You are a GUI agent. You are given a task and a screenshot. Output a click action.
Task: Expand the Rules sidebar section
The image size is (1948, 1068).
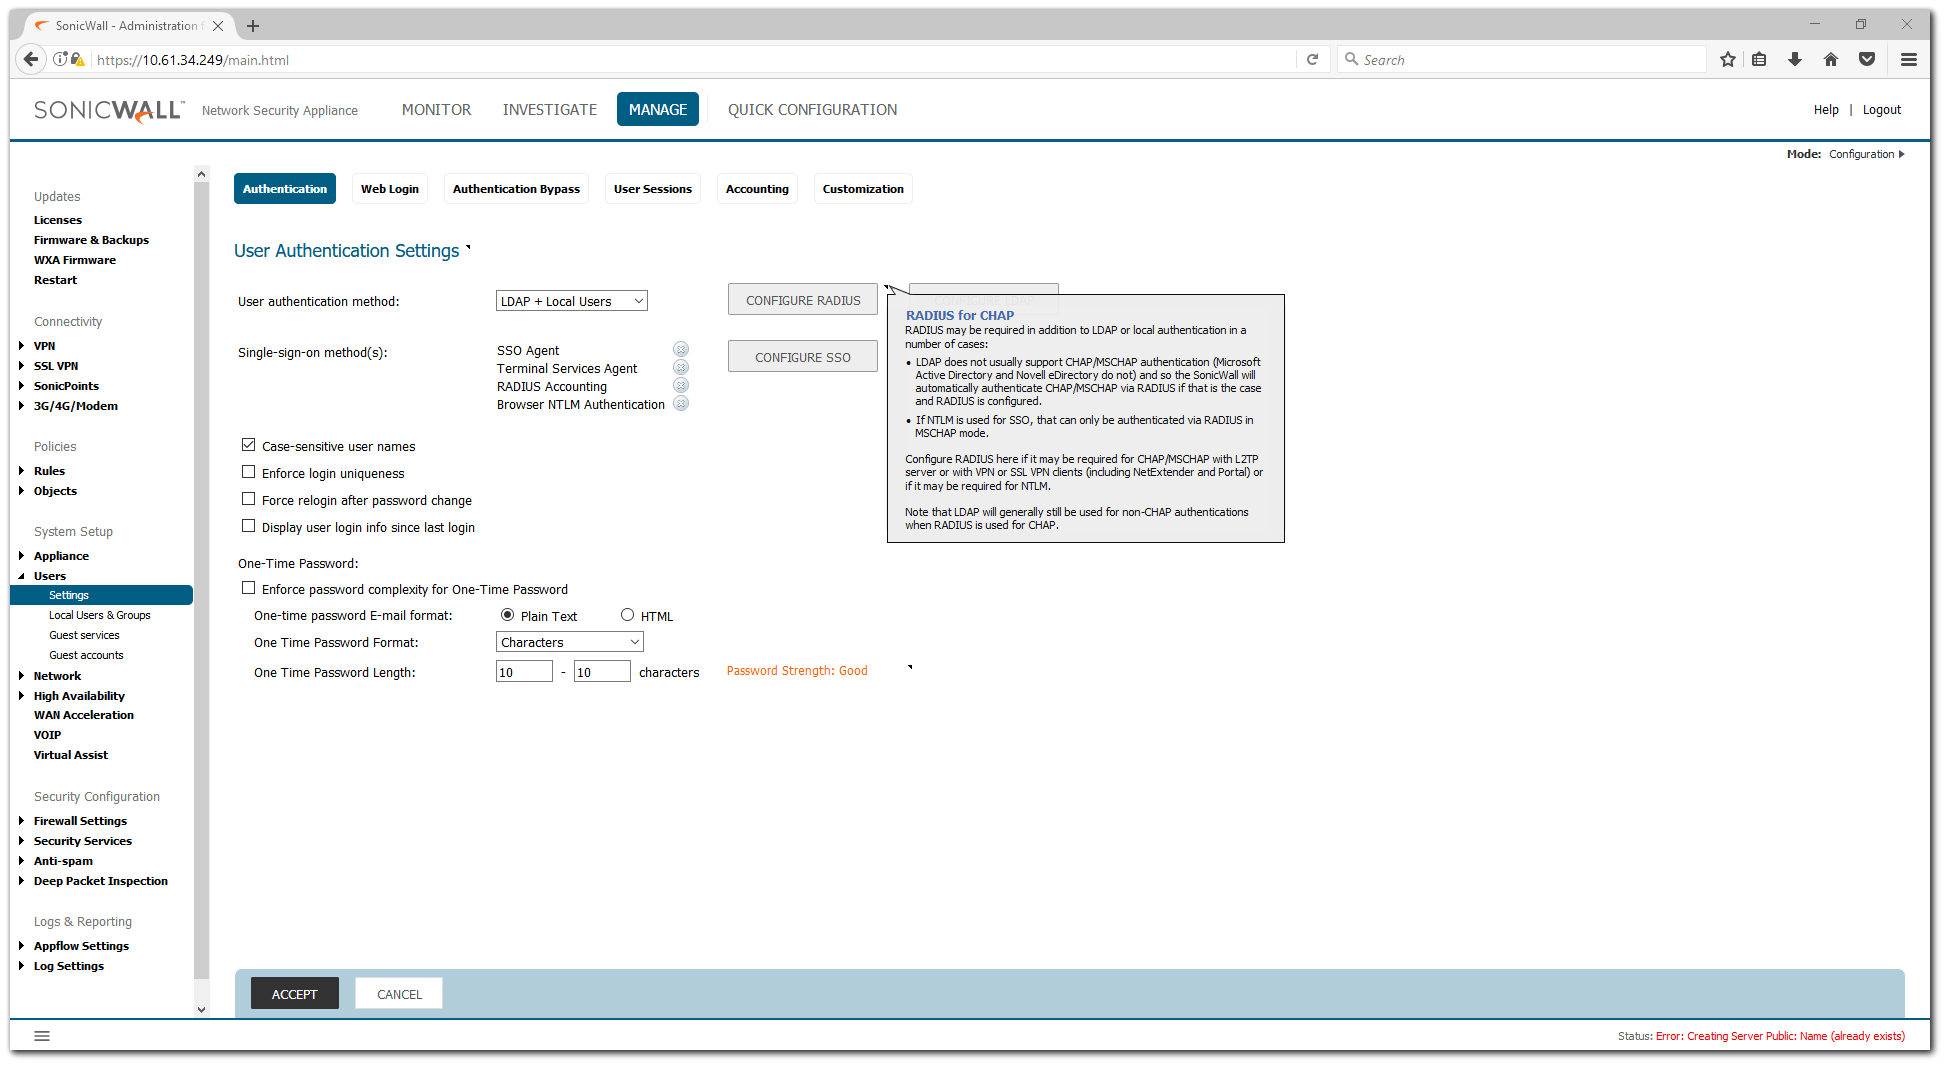point(21,471)
